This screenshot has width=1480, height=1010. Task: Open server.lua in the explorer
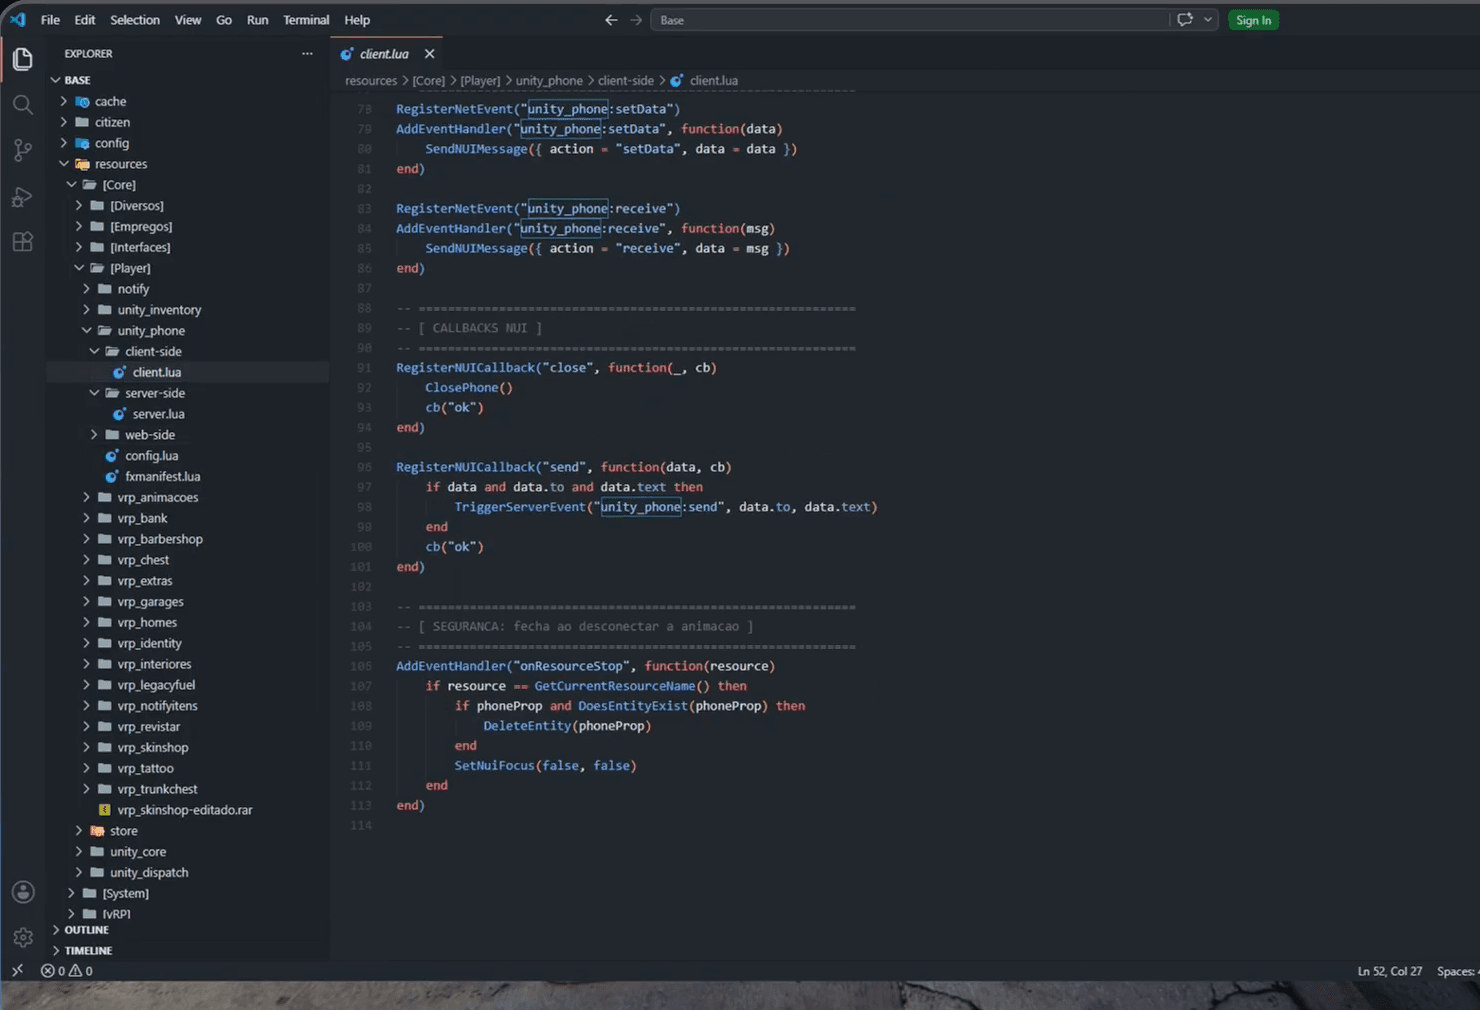pos(188,414)
